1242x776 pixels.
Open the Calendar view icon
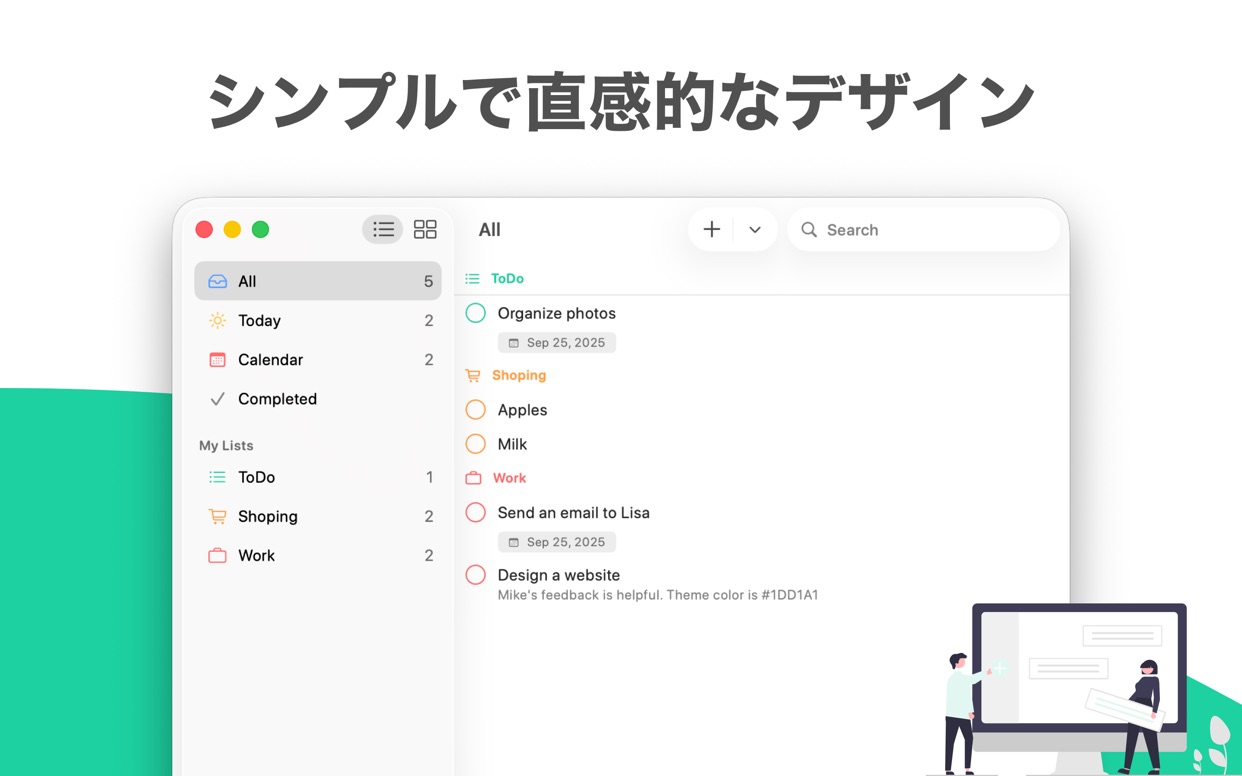(x=217, y=359)
